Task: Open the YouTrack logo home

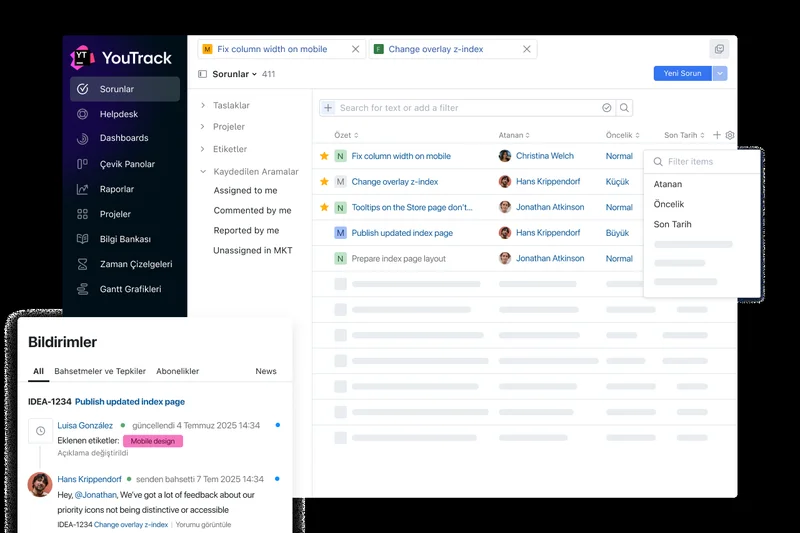Action: tap(121, 58)
